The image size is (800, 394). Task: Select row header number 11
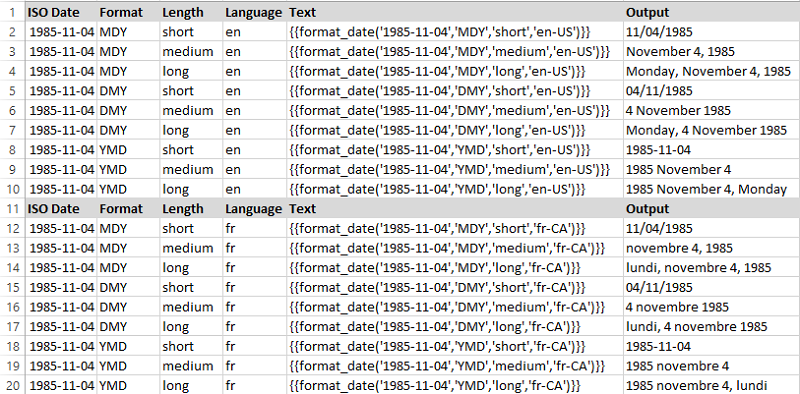[12, 209]
